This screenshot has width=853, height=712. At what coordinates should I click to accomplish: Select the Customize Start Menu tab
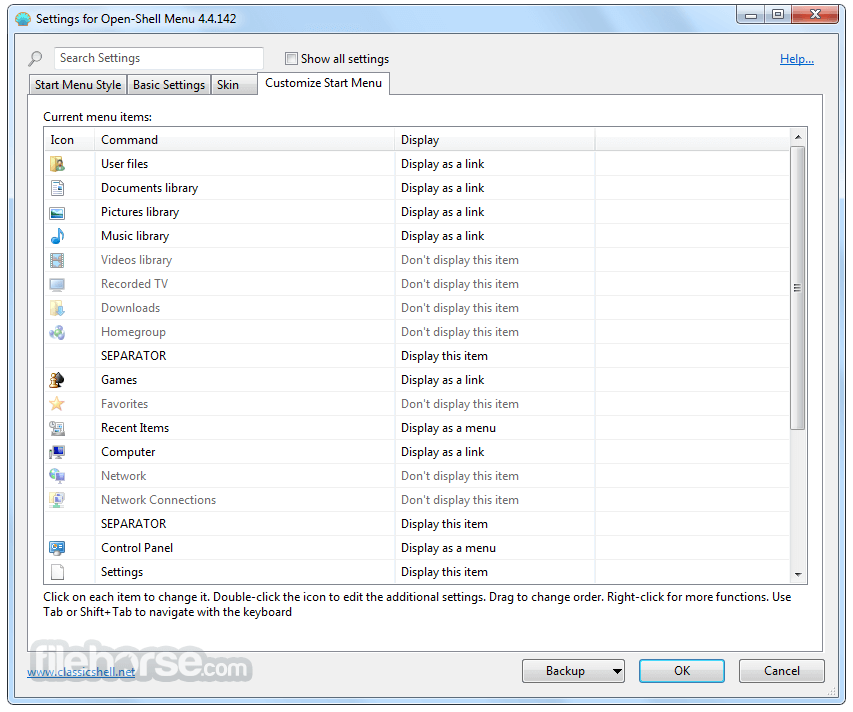point(324,83)
